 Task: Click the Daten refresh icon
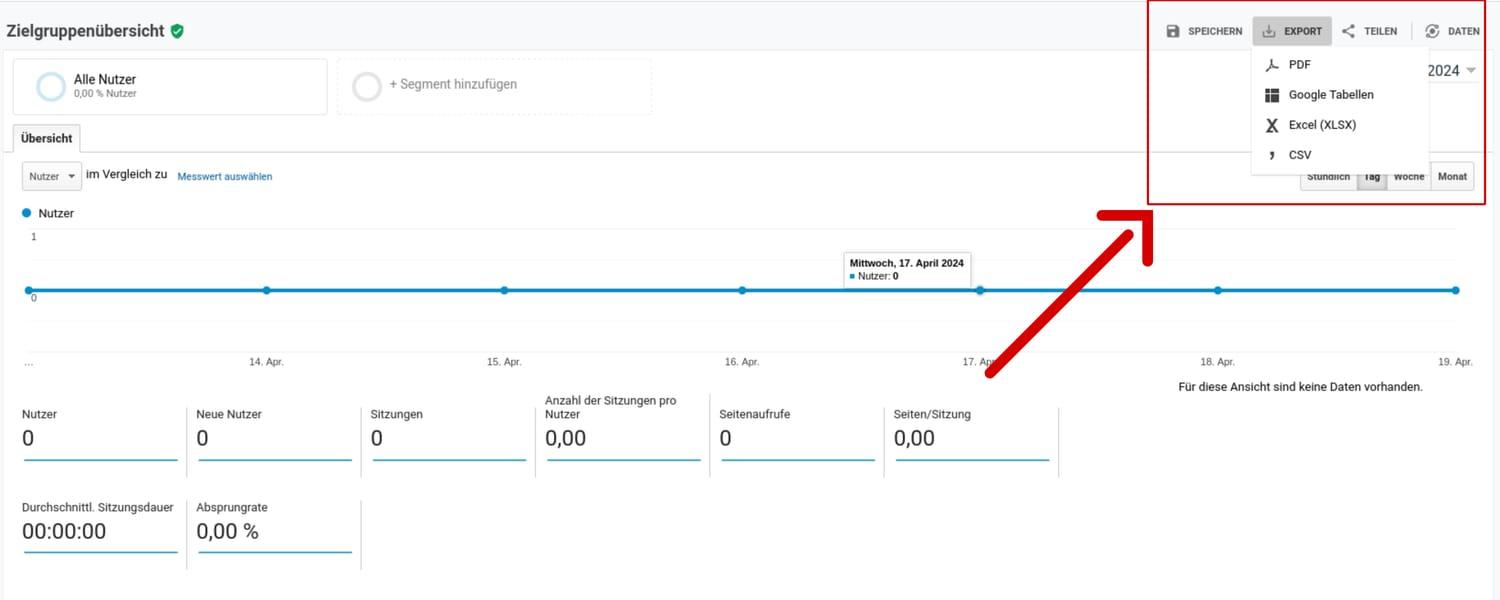(1434, 30)
